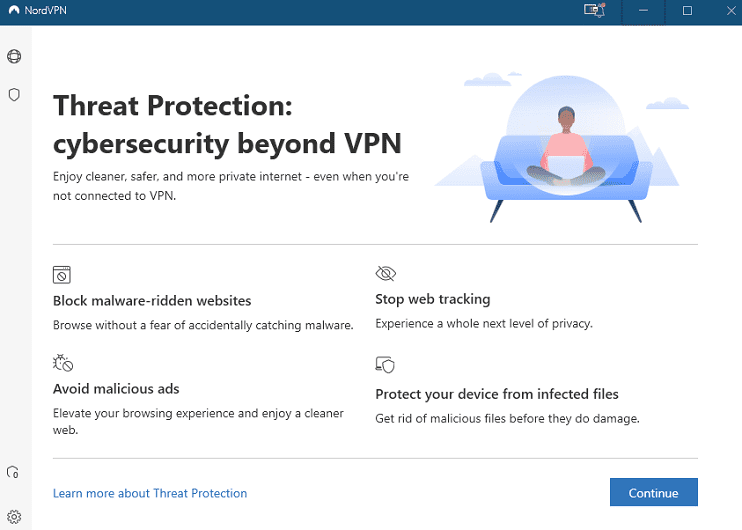Click Avoid malicious ads heading

coord(116,388)
